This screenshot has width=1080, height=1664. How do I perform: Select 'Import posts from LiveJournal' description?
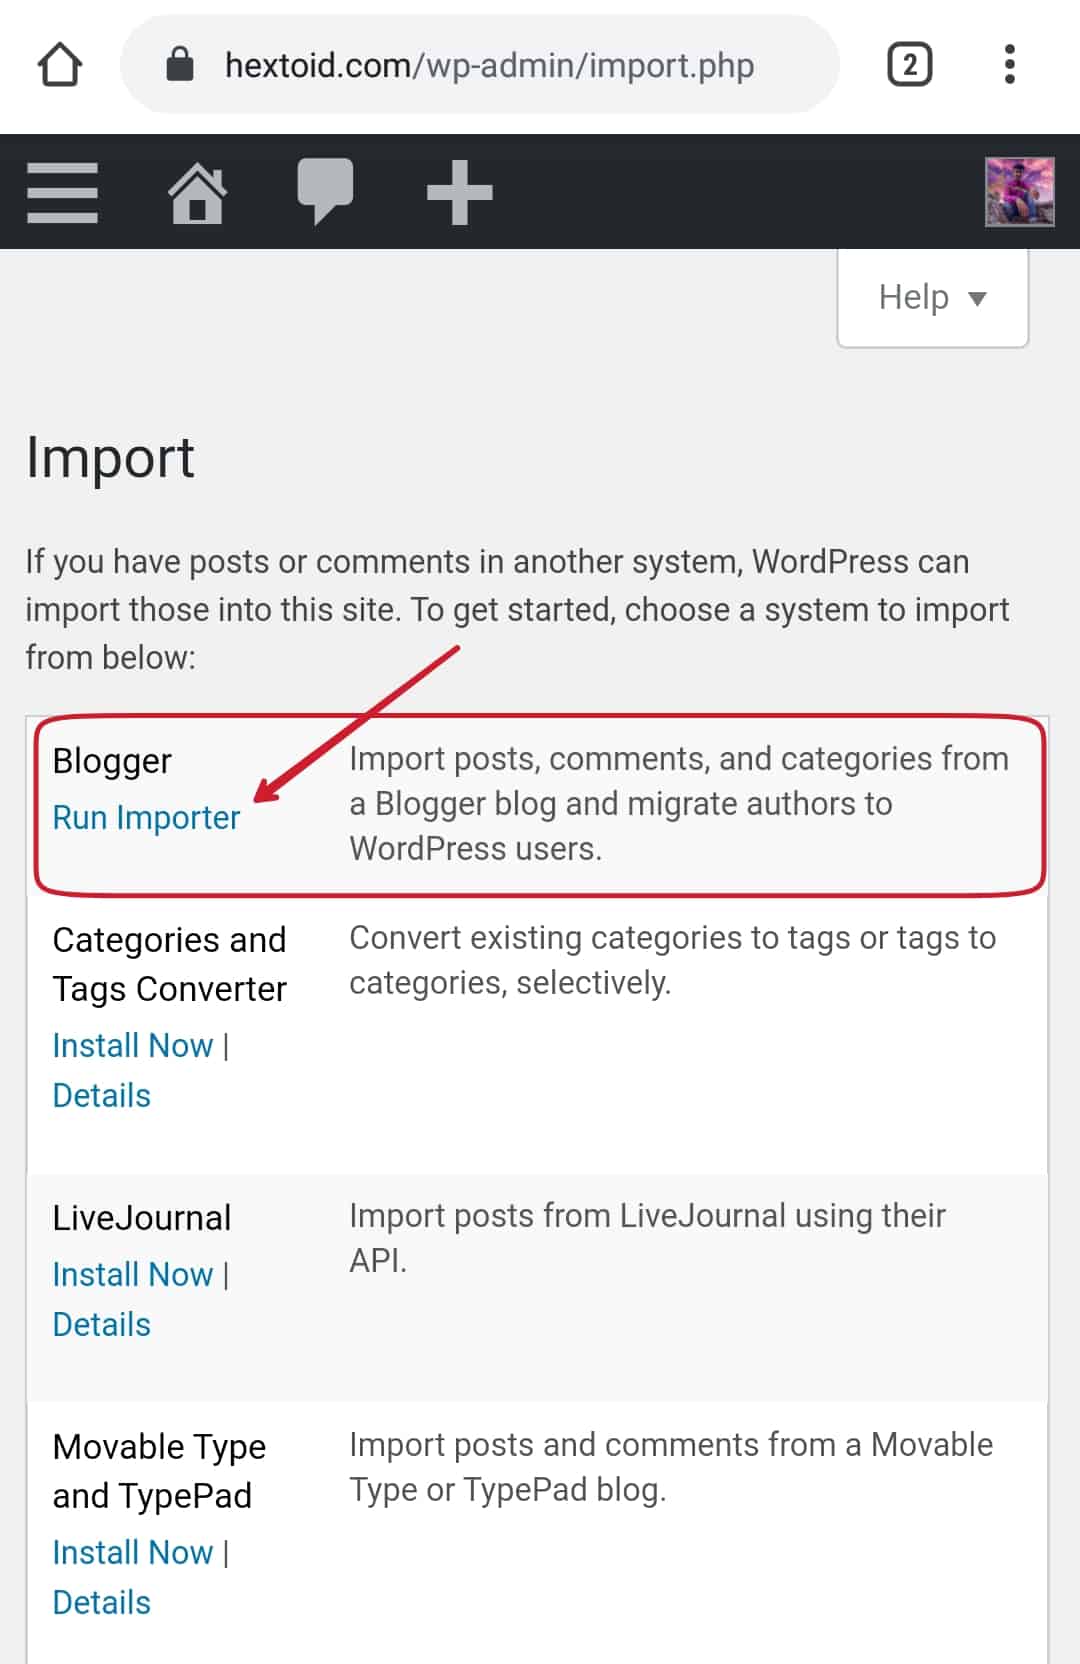tap(647, 1238)
